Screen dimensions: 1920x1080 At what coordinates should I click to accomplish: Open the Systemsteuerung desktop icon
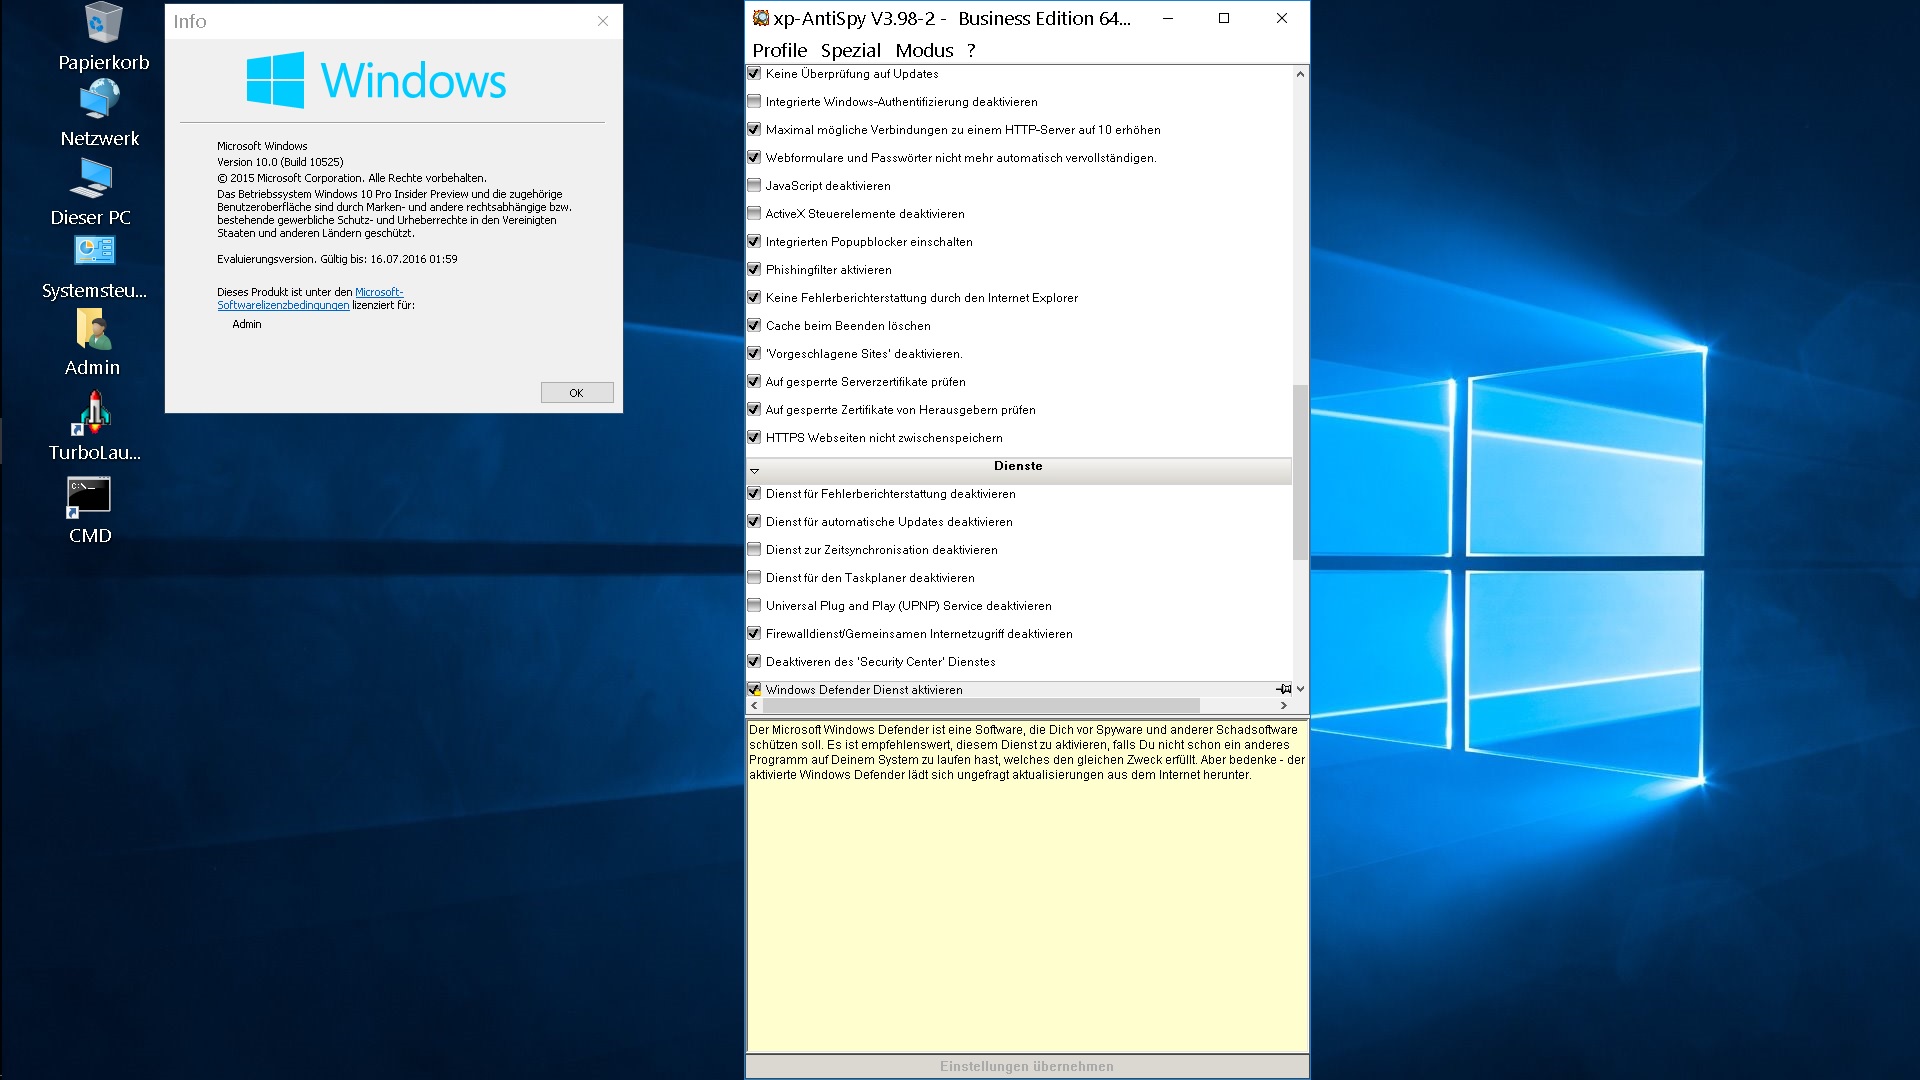pos(95,250)
